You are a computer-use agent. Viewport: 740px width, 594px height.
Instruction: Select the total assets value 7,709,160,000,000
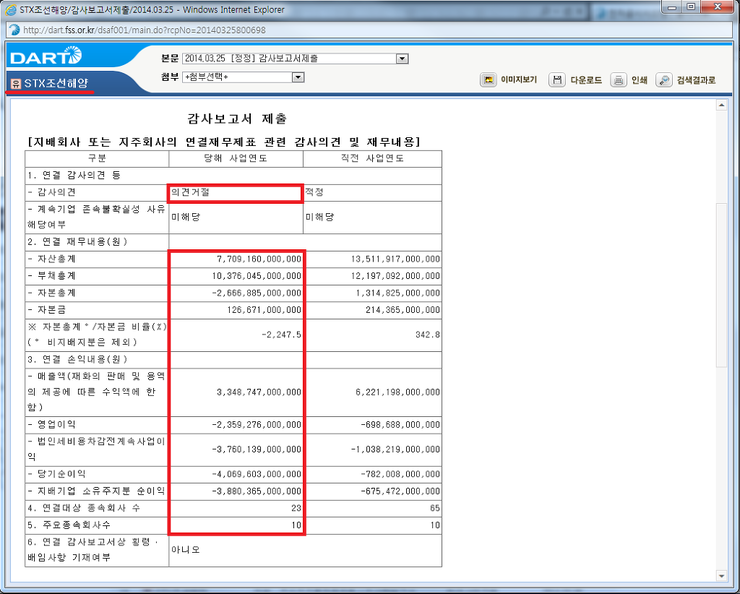point(259,259)
